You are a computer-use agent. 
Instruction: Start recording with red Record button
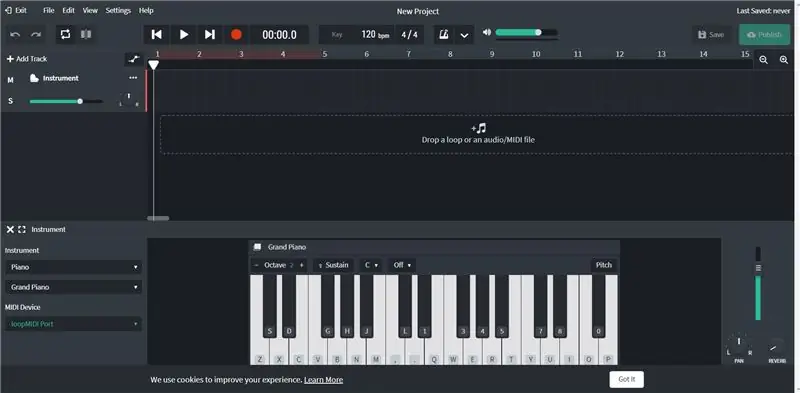(236, 35)
